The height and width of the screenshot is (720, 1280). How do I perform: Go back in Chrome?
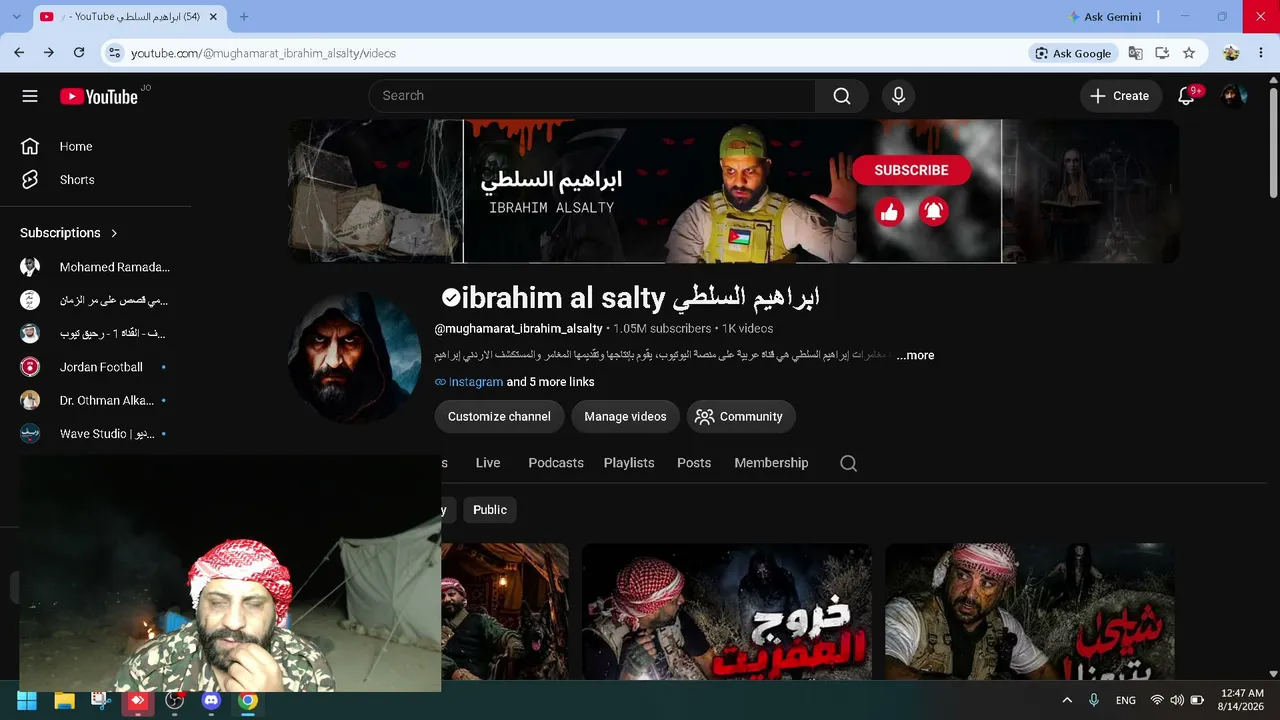pyautogui.click(x=19, y=53)
